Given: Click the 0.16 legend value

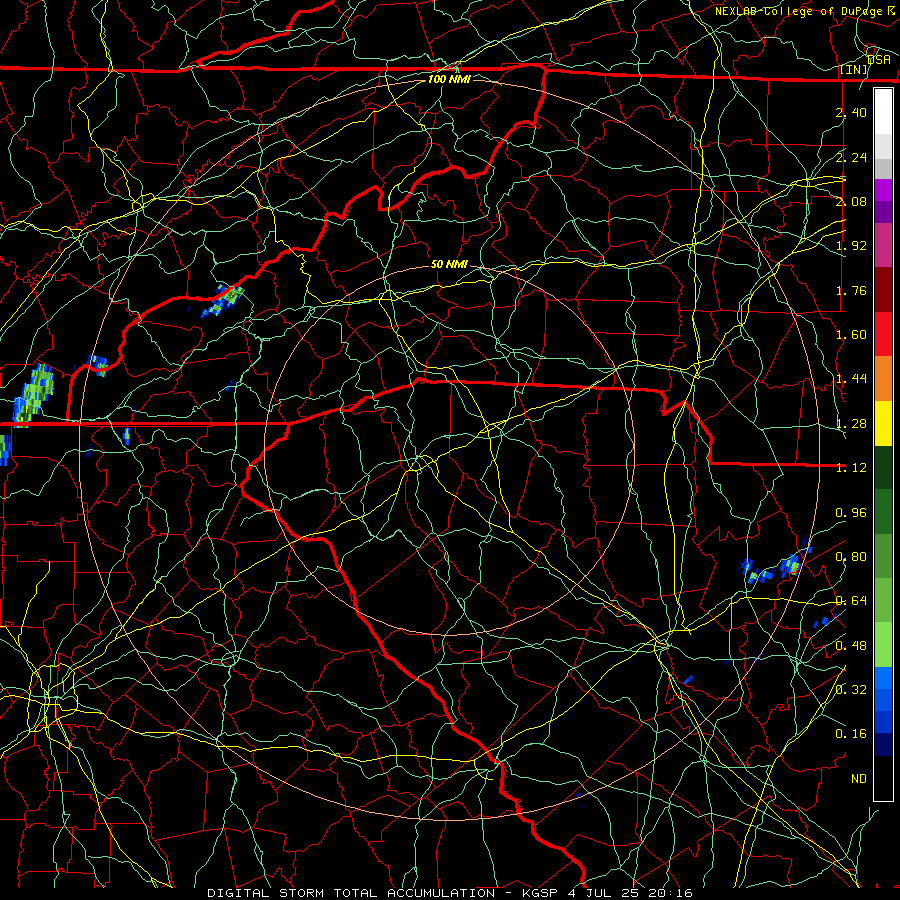Looking at the screenshot, I should pyautogui.click(x=851, y=734).
